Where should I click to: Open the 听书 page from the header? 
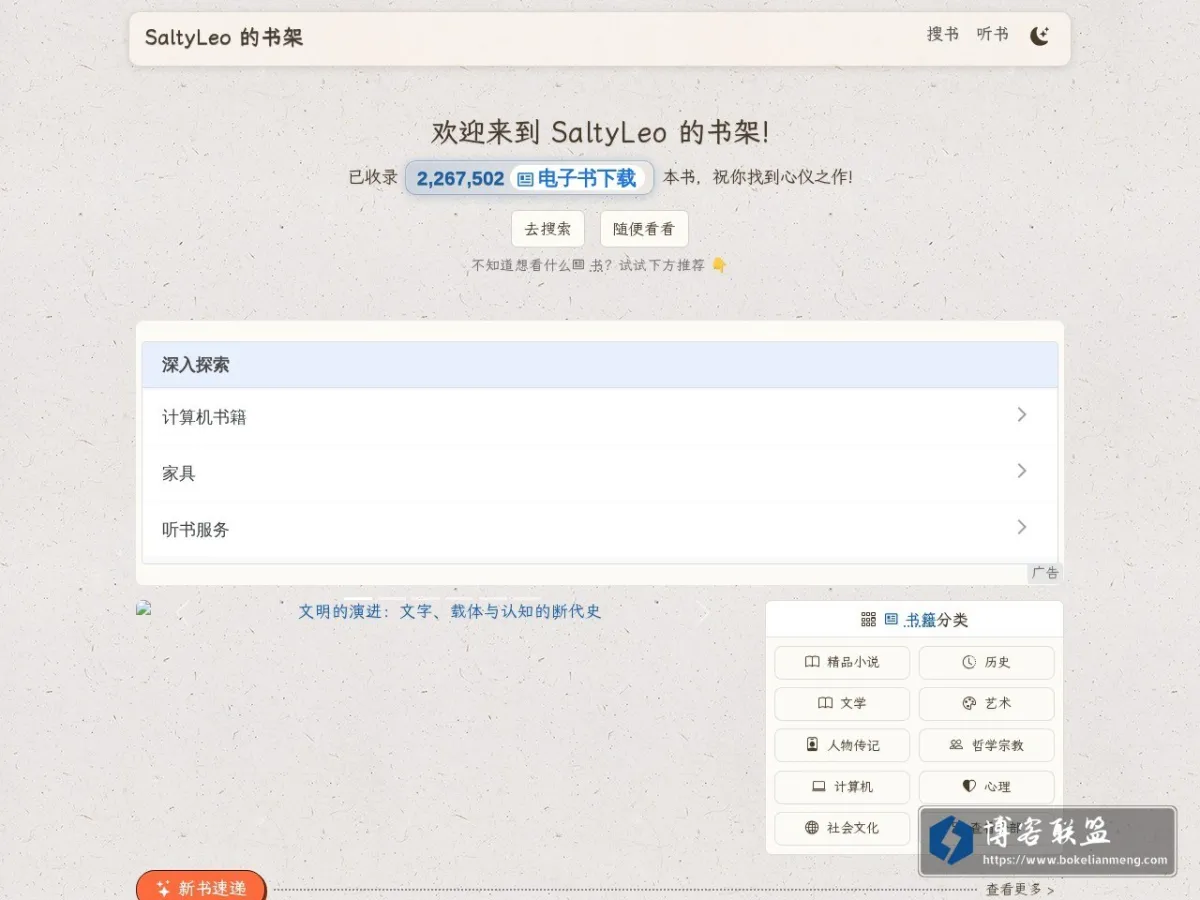tap(992, 34)
